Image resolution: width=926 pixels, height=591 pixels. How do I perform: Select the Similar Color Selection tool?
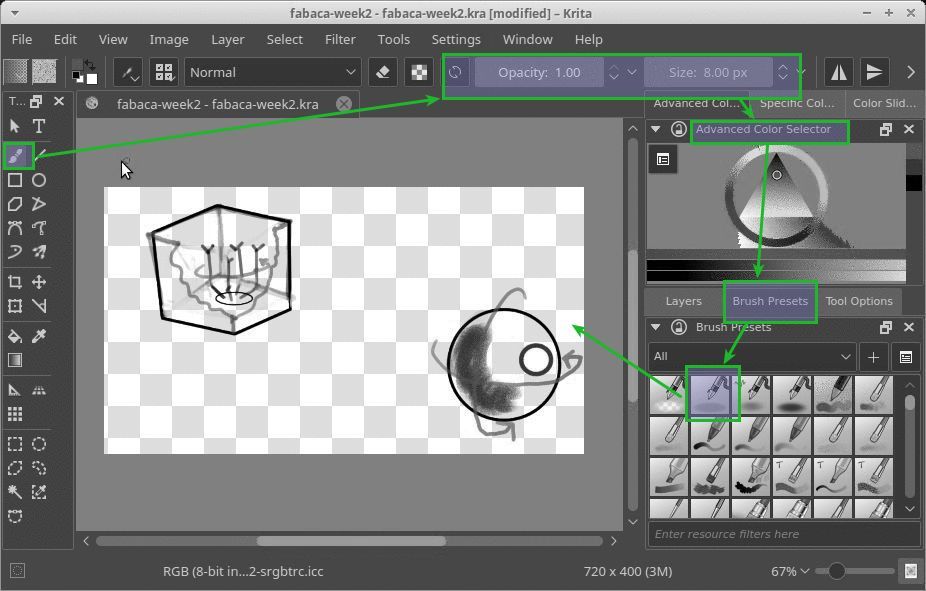click(x=39, y=492)
